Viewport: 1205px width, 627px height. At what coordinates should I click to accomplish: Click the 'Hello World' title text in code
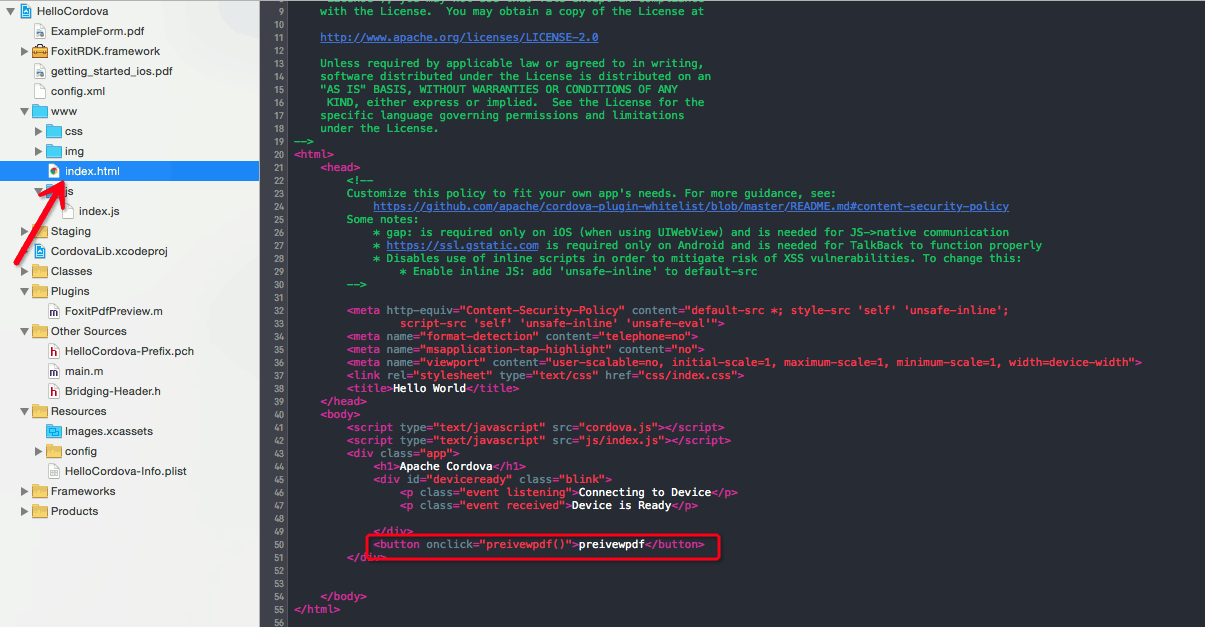click(x=429, y=388)
